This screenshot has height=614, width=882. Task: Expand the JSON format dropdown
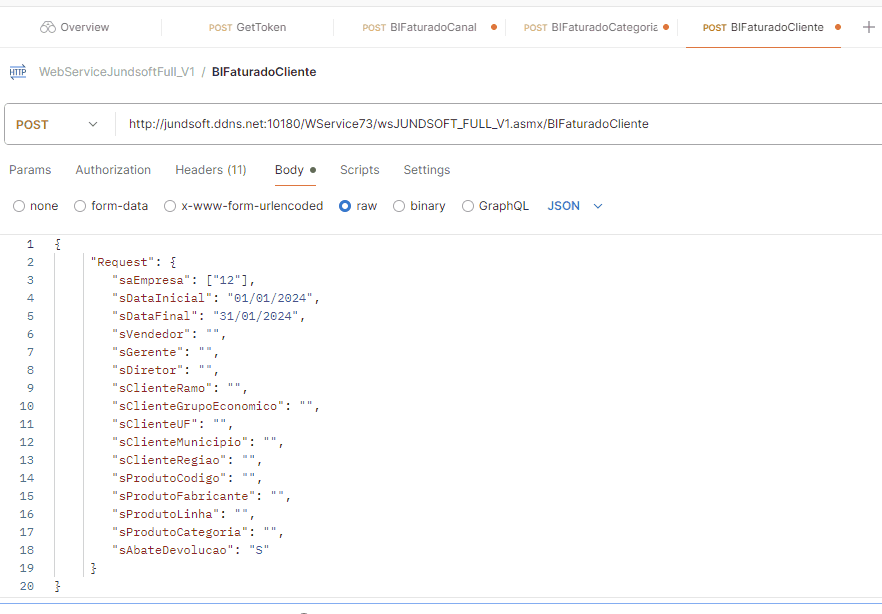pos(575,206)
